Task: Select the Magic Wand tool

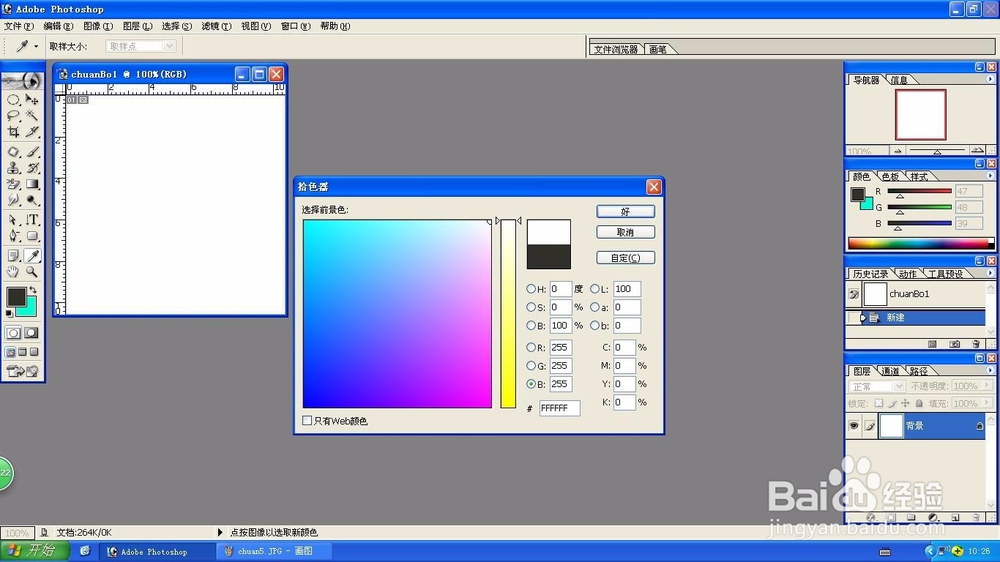Action: point(32,115)
